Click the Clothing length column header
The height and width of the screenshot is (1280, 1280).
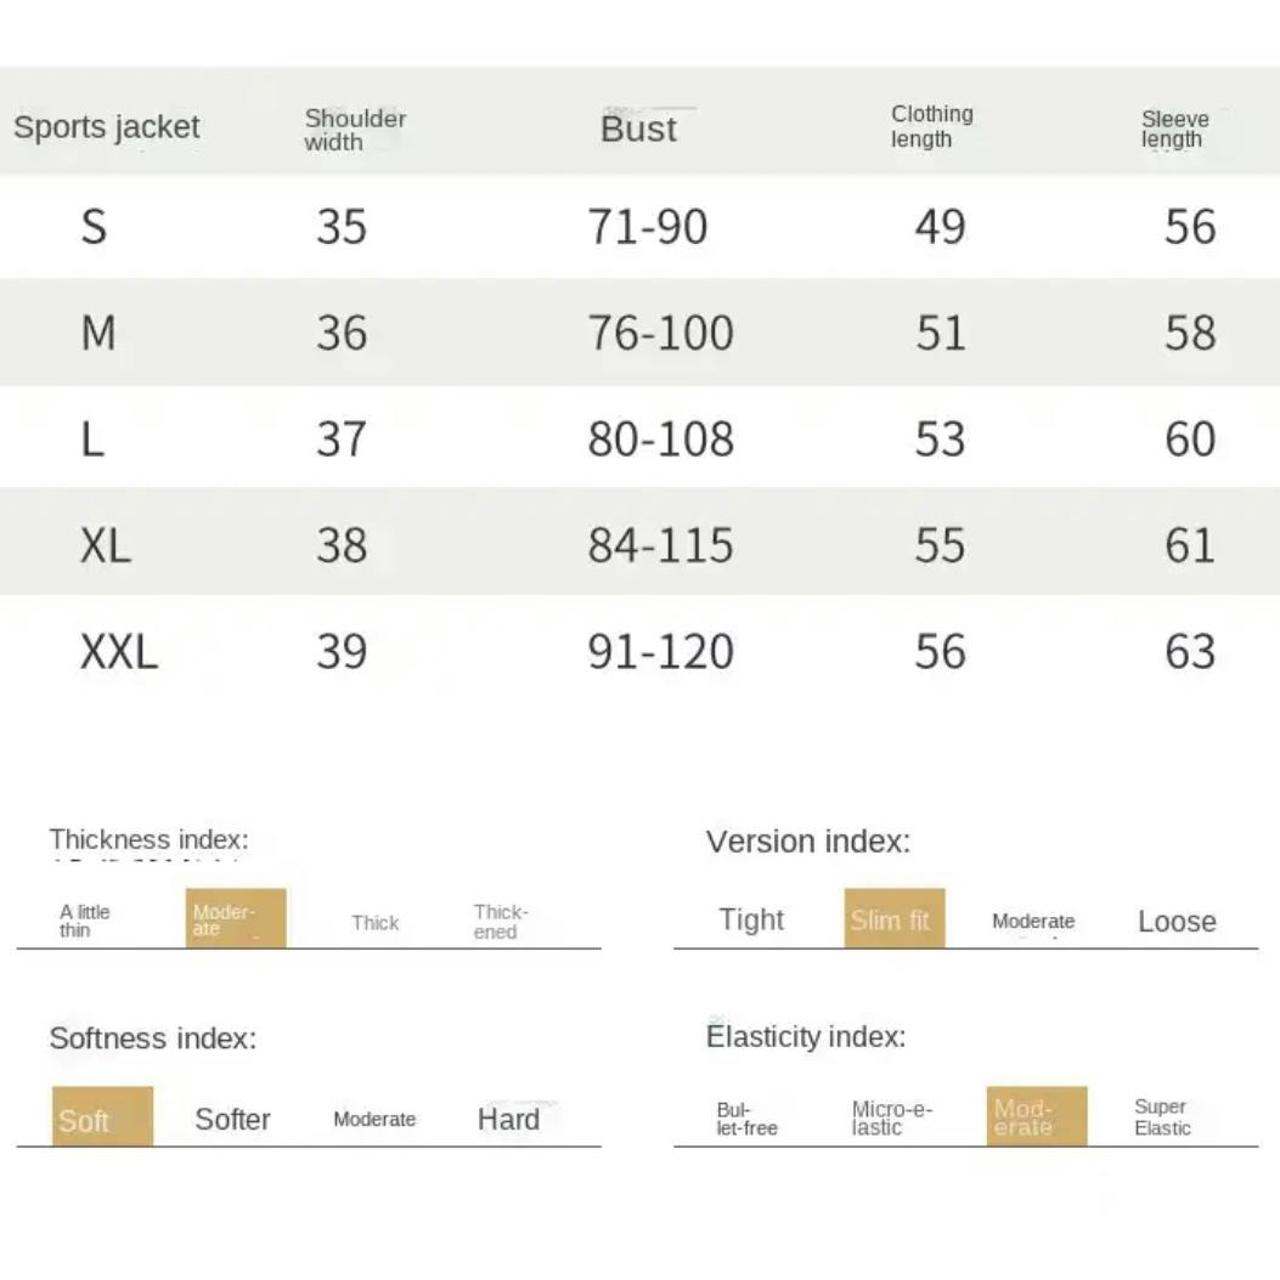(931, 127)
